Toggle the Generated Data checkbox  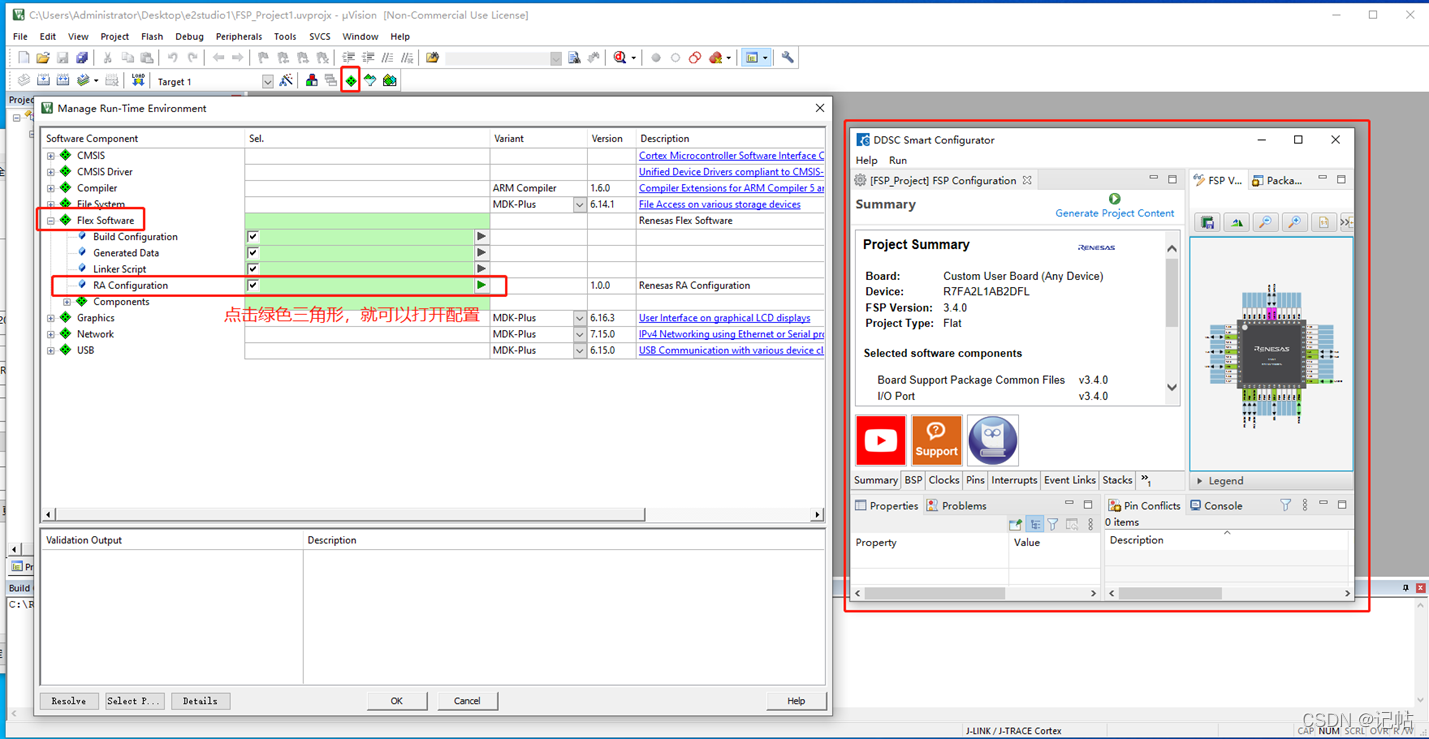click(x=253, y=253)
